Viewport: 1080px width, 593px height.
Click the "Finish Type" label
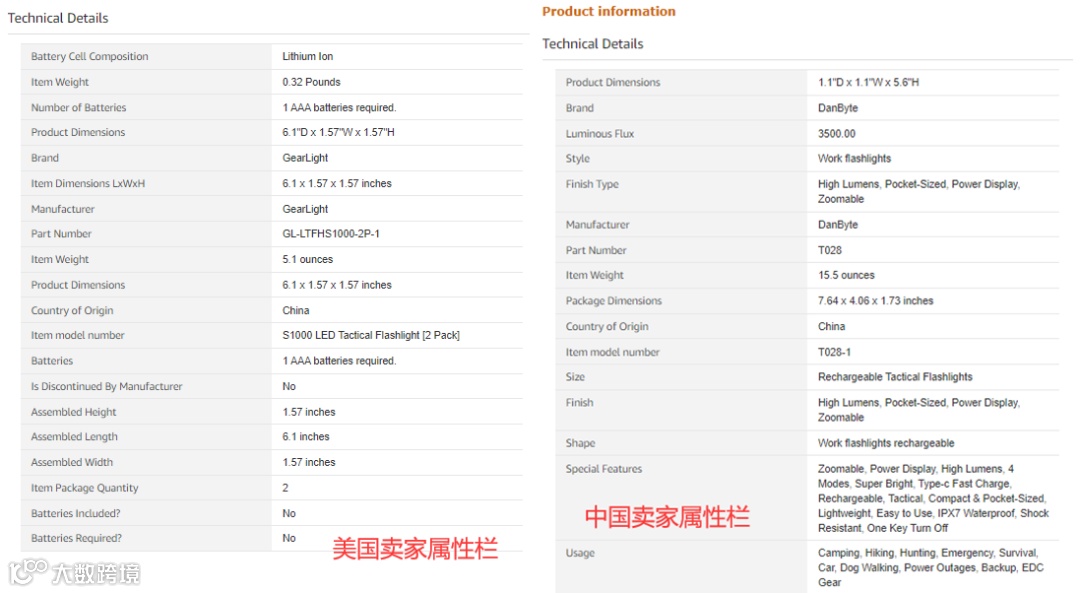coord(592,184)
